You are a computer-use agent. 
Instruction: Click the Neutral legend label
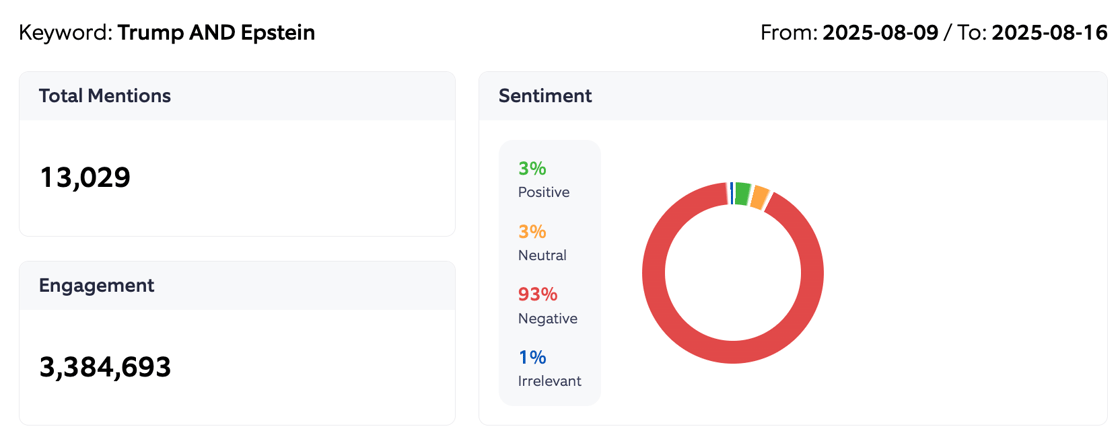[x=542, y=255]
